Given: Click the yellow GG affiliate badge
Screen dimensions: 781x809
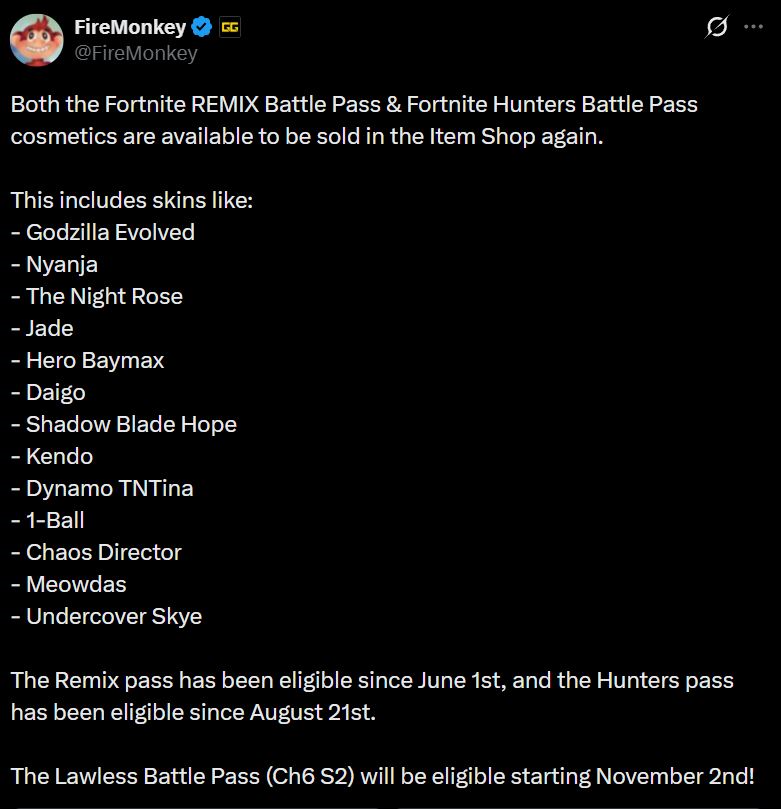Looking at the screenshot, I should tap(230, 27).
